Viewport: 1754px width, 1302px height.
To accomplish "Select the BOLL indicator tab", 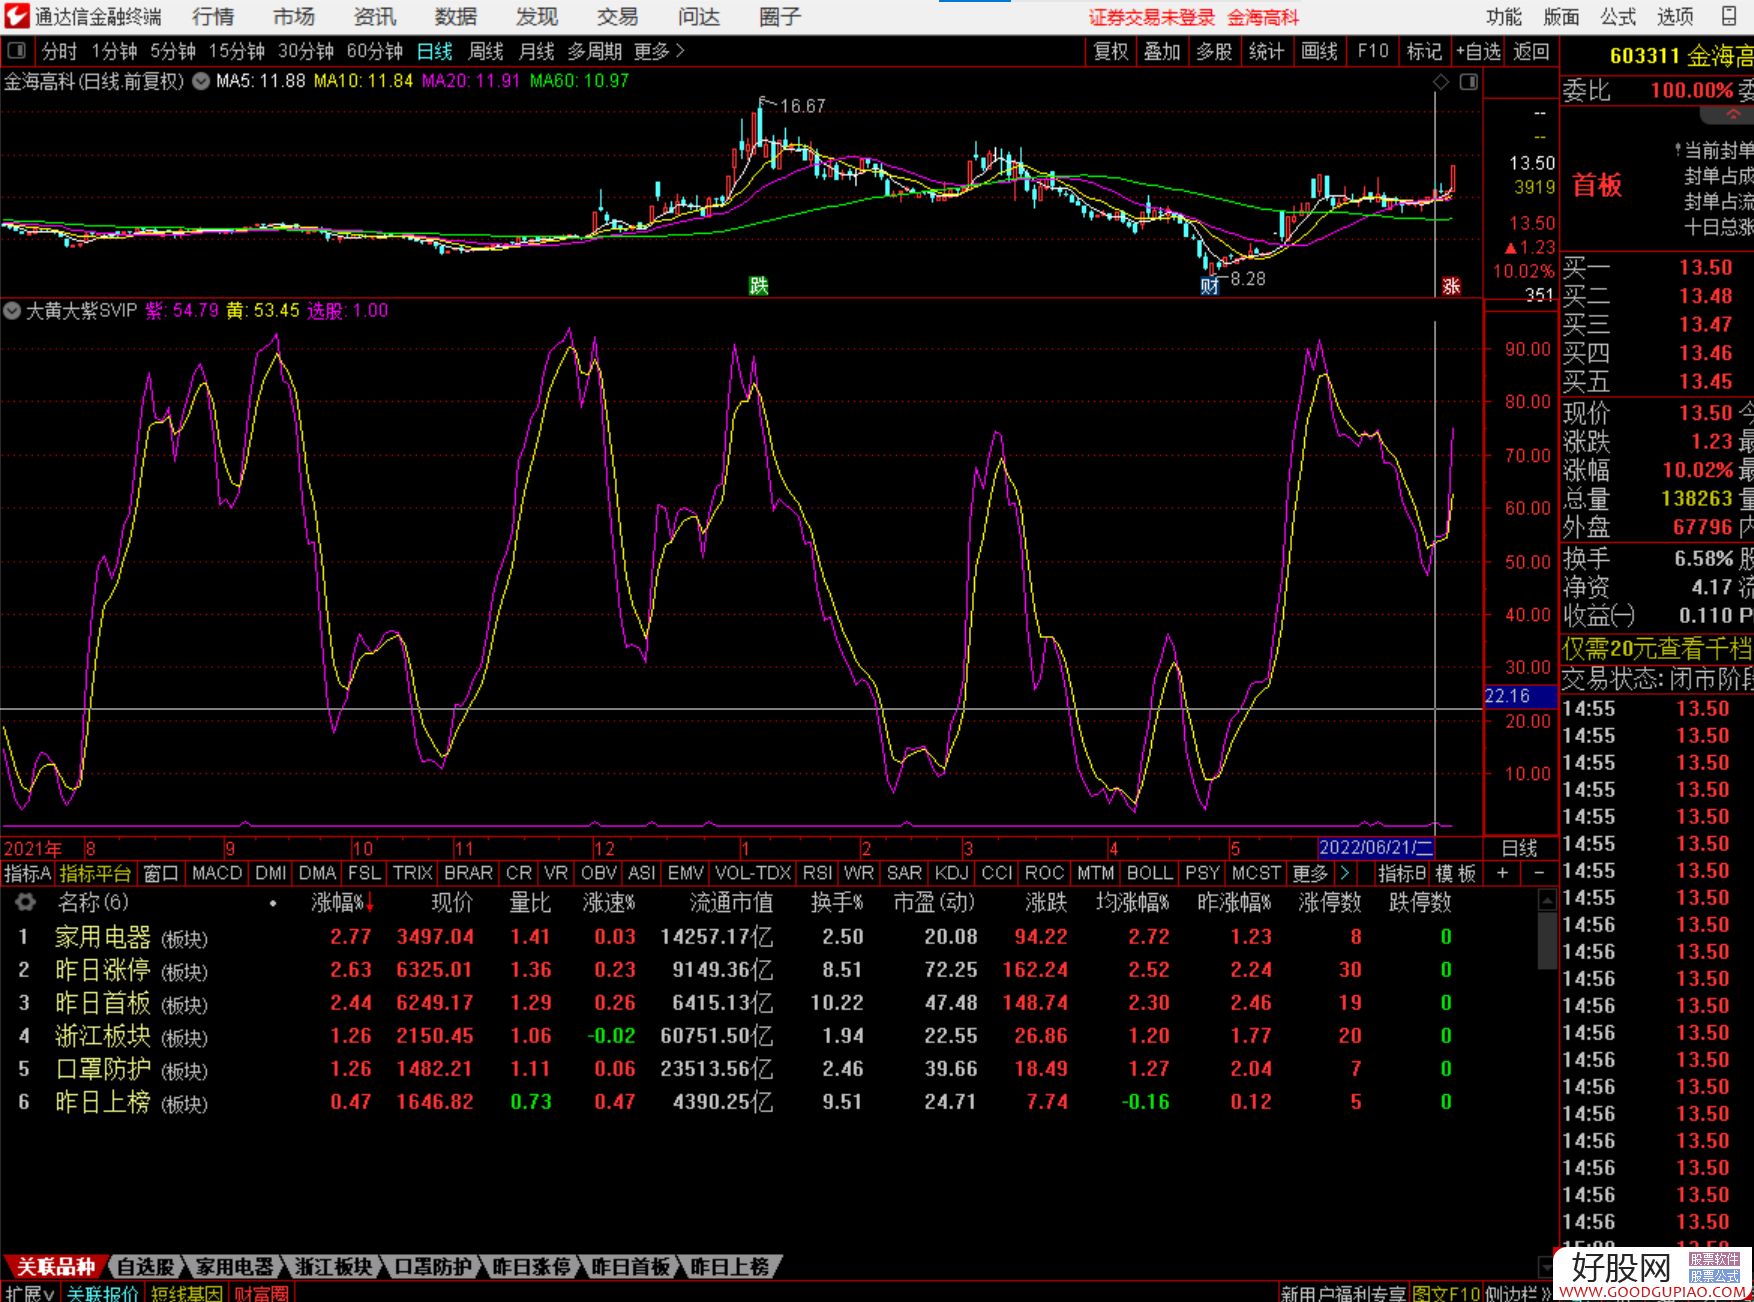I will [x=1149, y=873].
